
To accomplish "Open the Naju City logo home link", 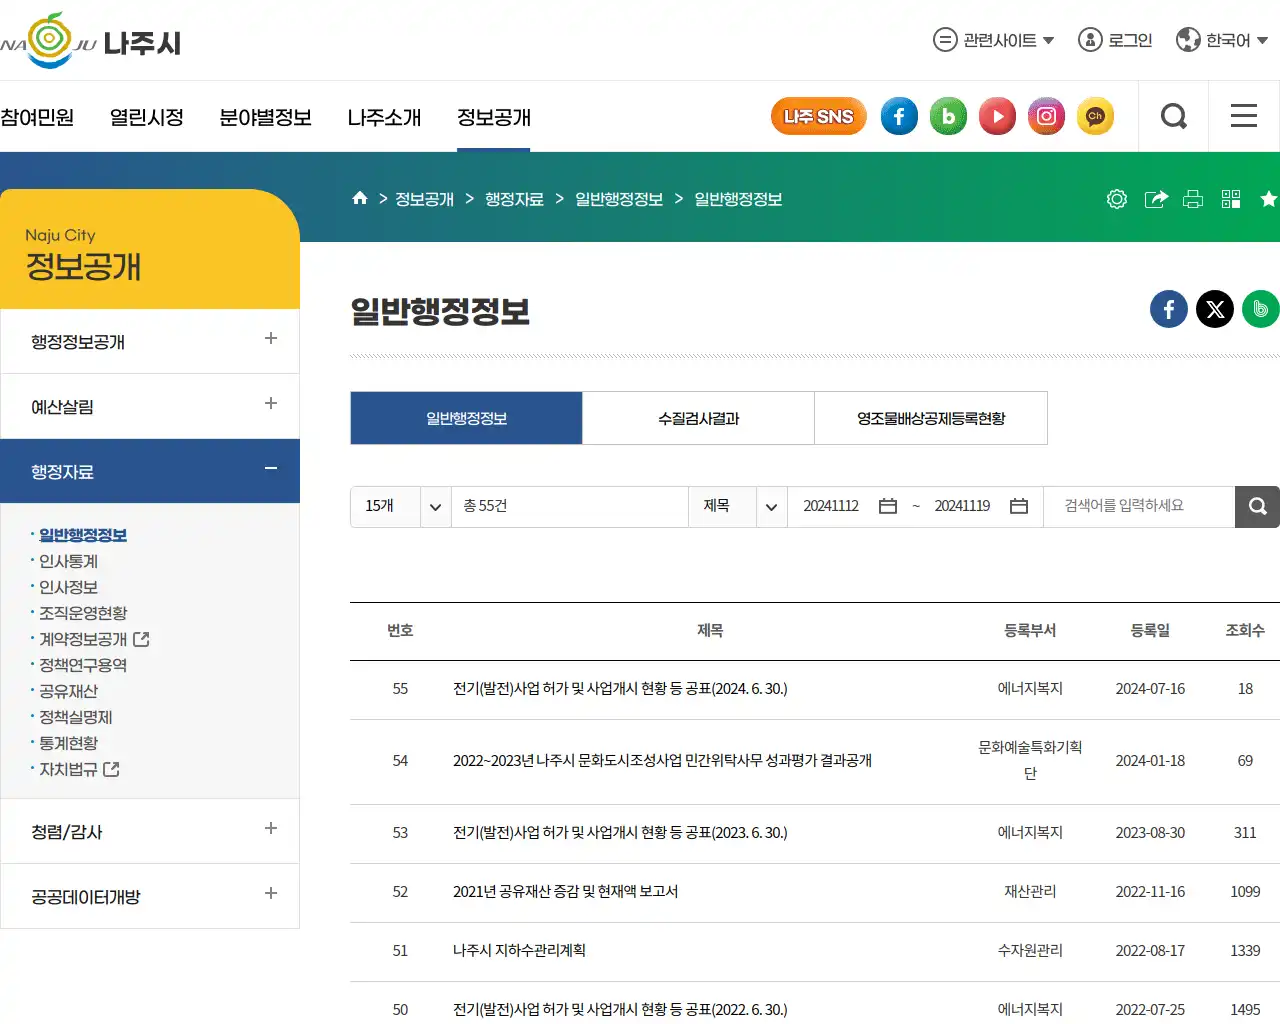I will (90, 41).
